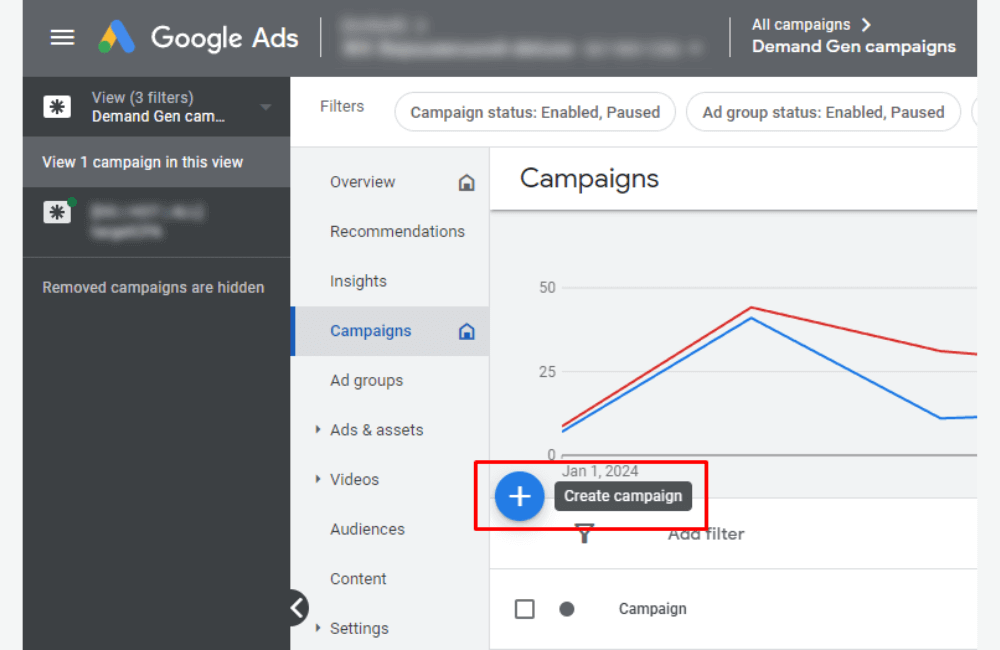This screenshot has height=650, width=1000.
Task: Click the red line on the chart
Action: 750,308
